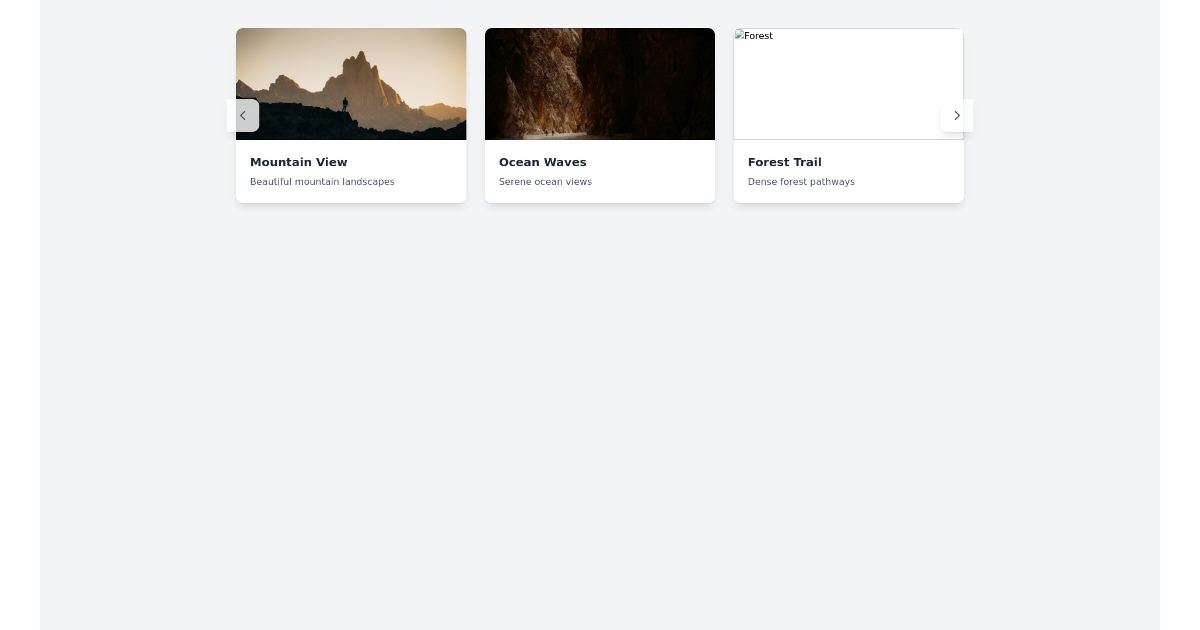Advance carousel using the right chevron arrow
Viewport: 1200px width, 630px height.
pyautogui.click(x=957, y=115)
